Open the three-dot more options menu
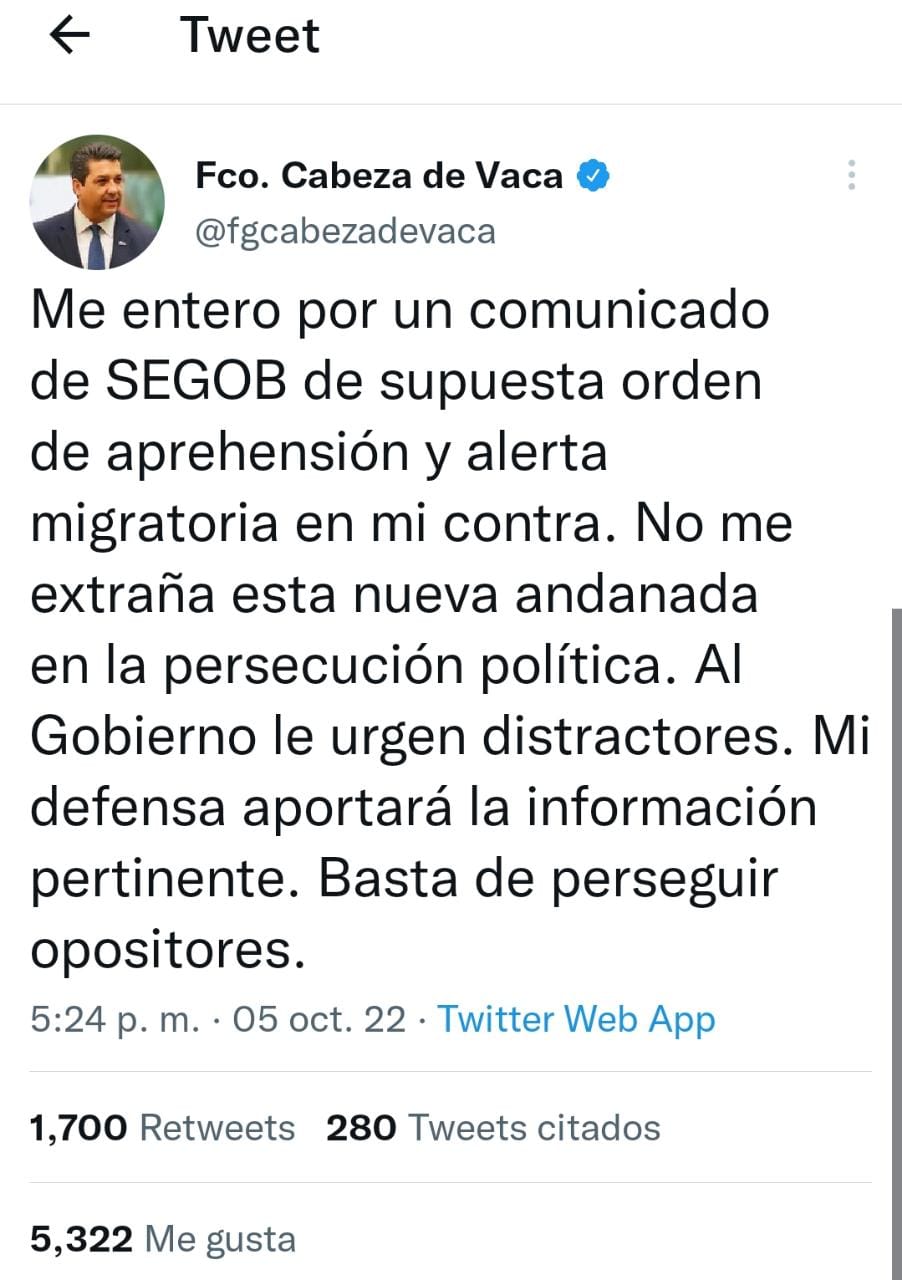The width and height of the screenshot is (902, 1280). pos(851,175)
